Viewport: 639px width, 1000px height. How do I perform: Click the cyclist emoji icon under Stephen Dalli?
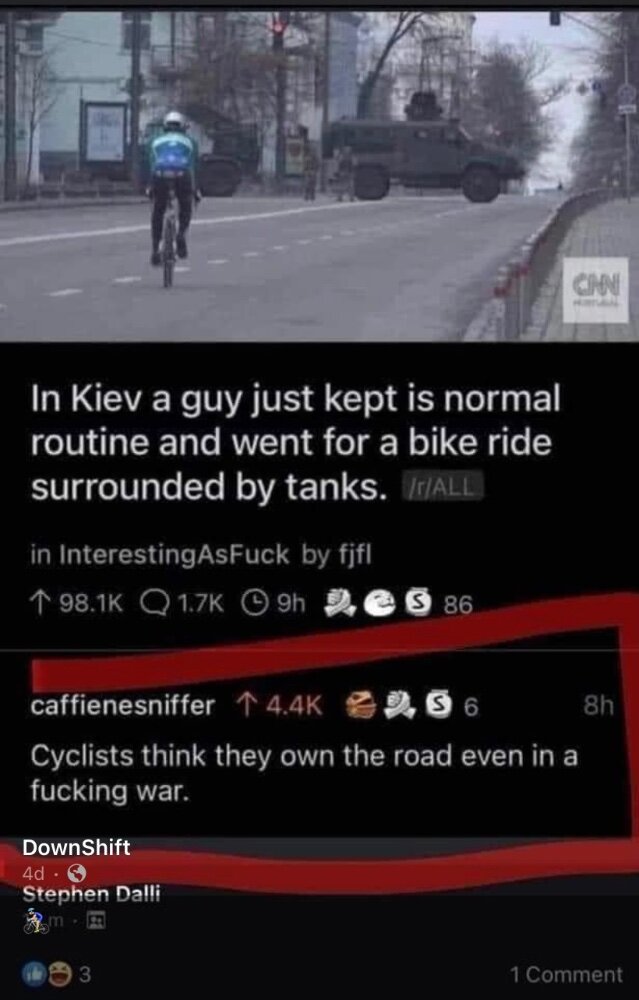click(35, 920)
